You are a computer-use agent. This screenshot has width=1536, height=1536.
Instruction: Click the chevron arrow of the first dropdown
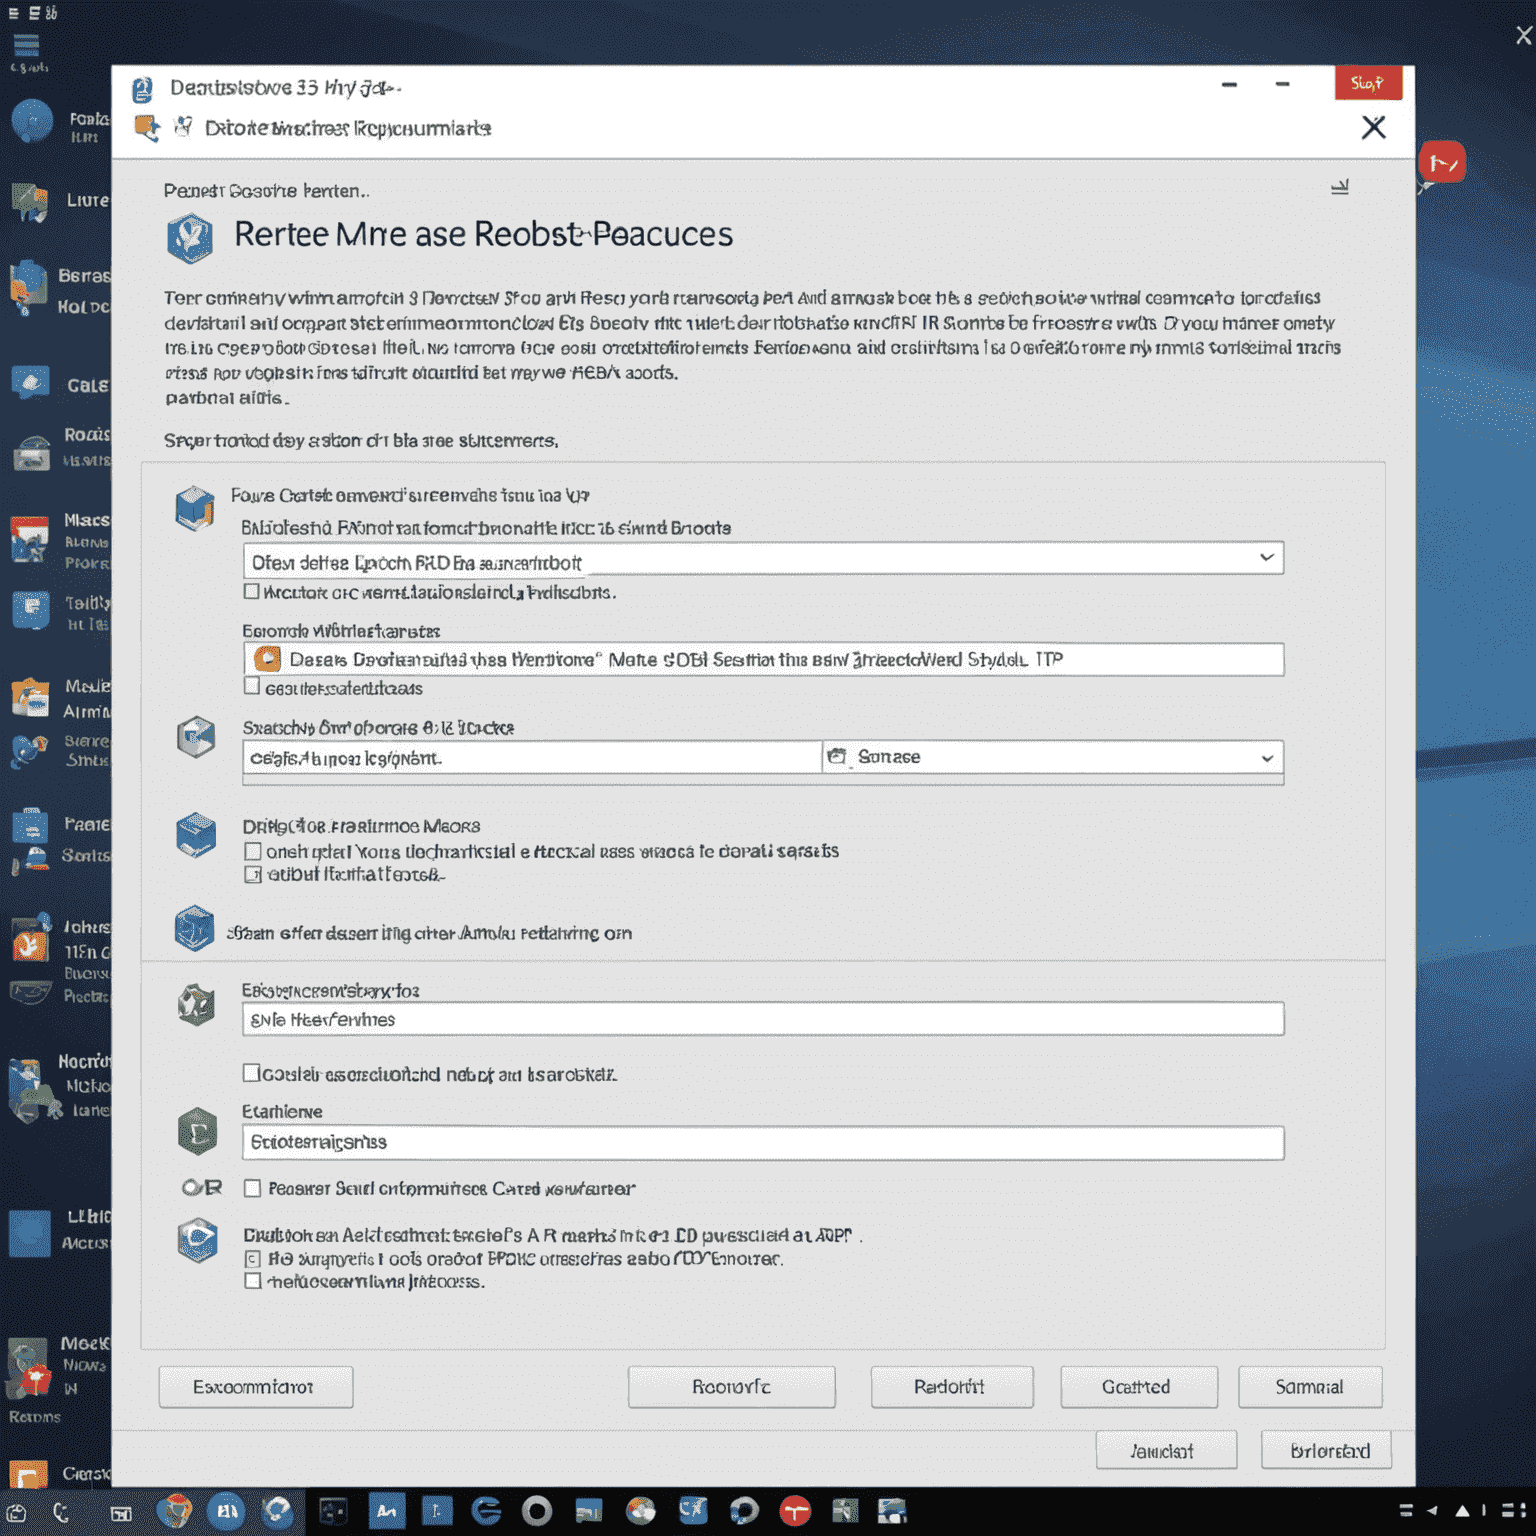1267,558
